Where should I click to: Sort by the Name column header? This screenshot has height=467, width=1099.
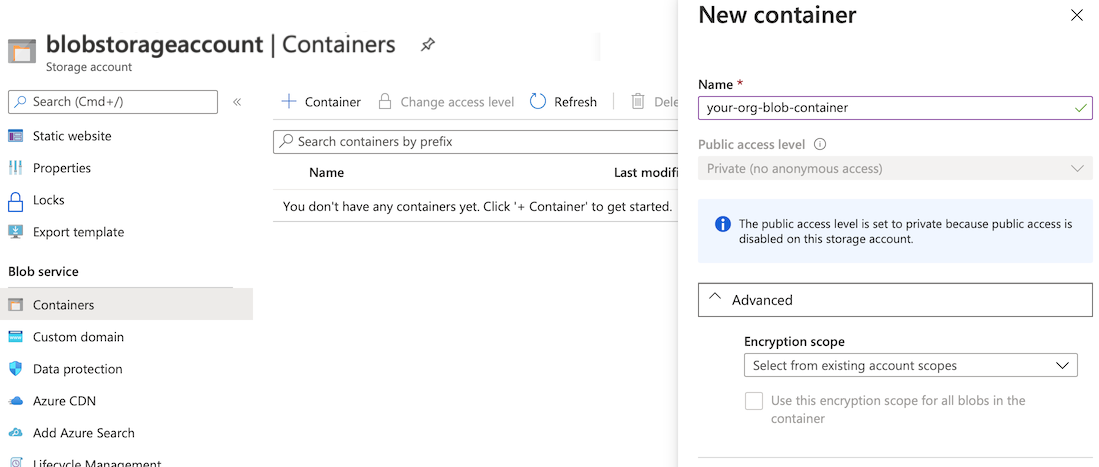326,173
